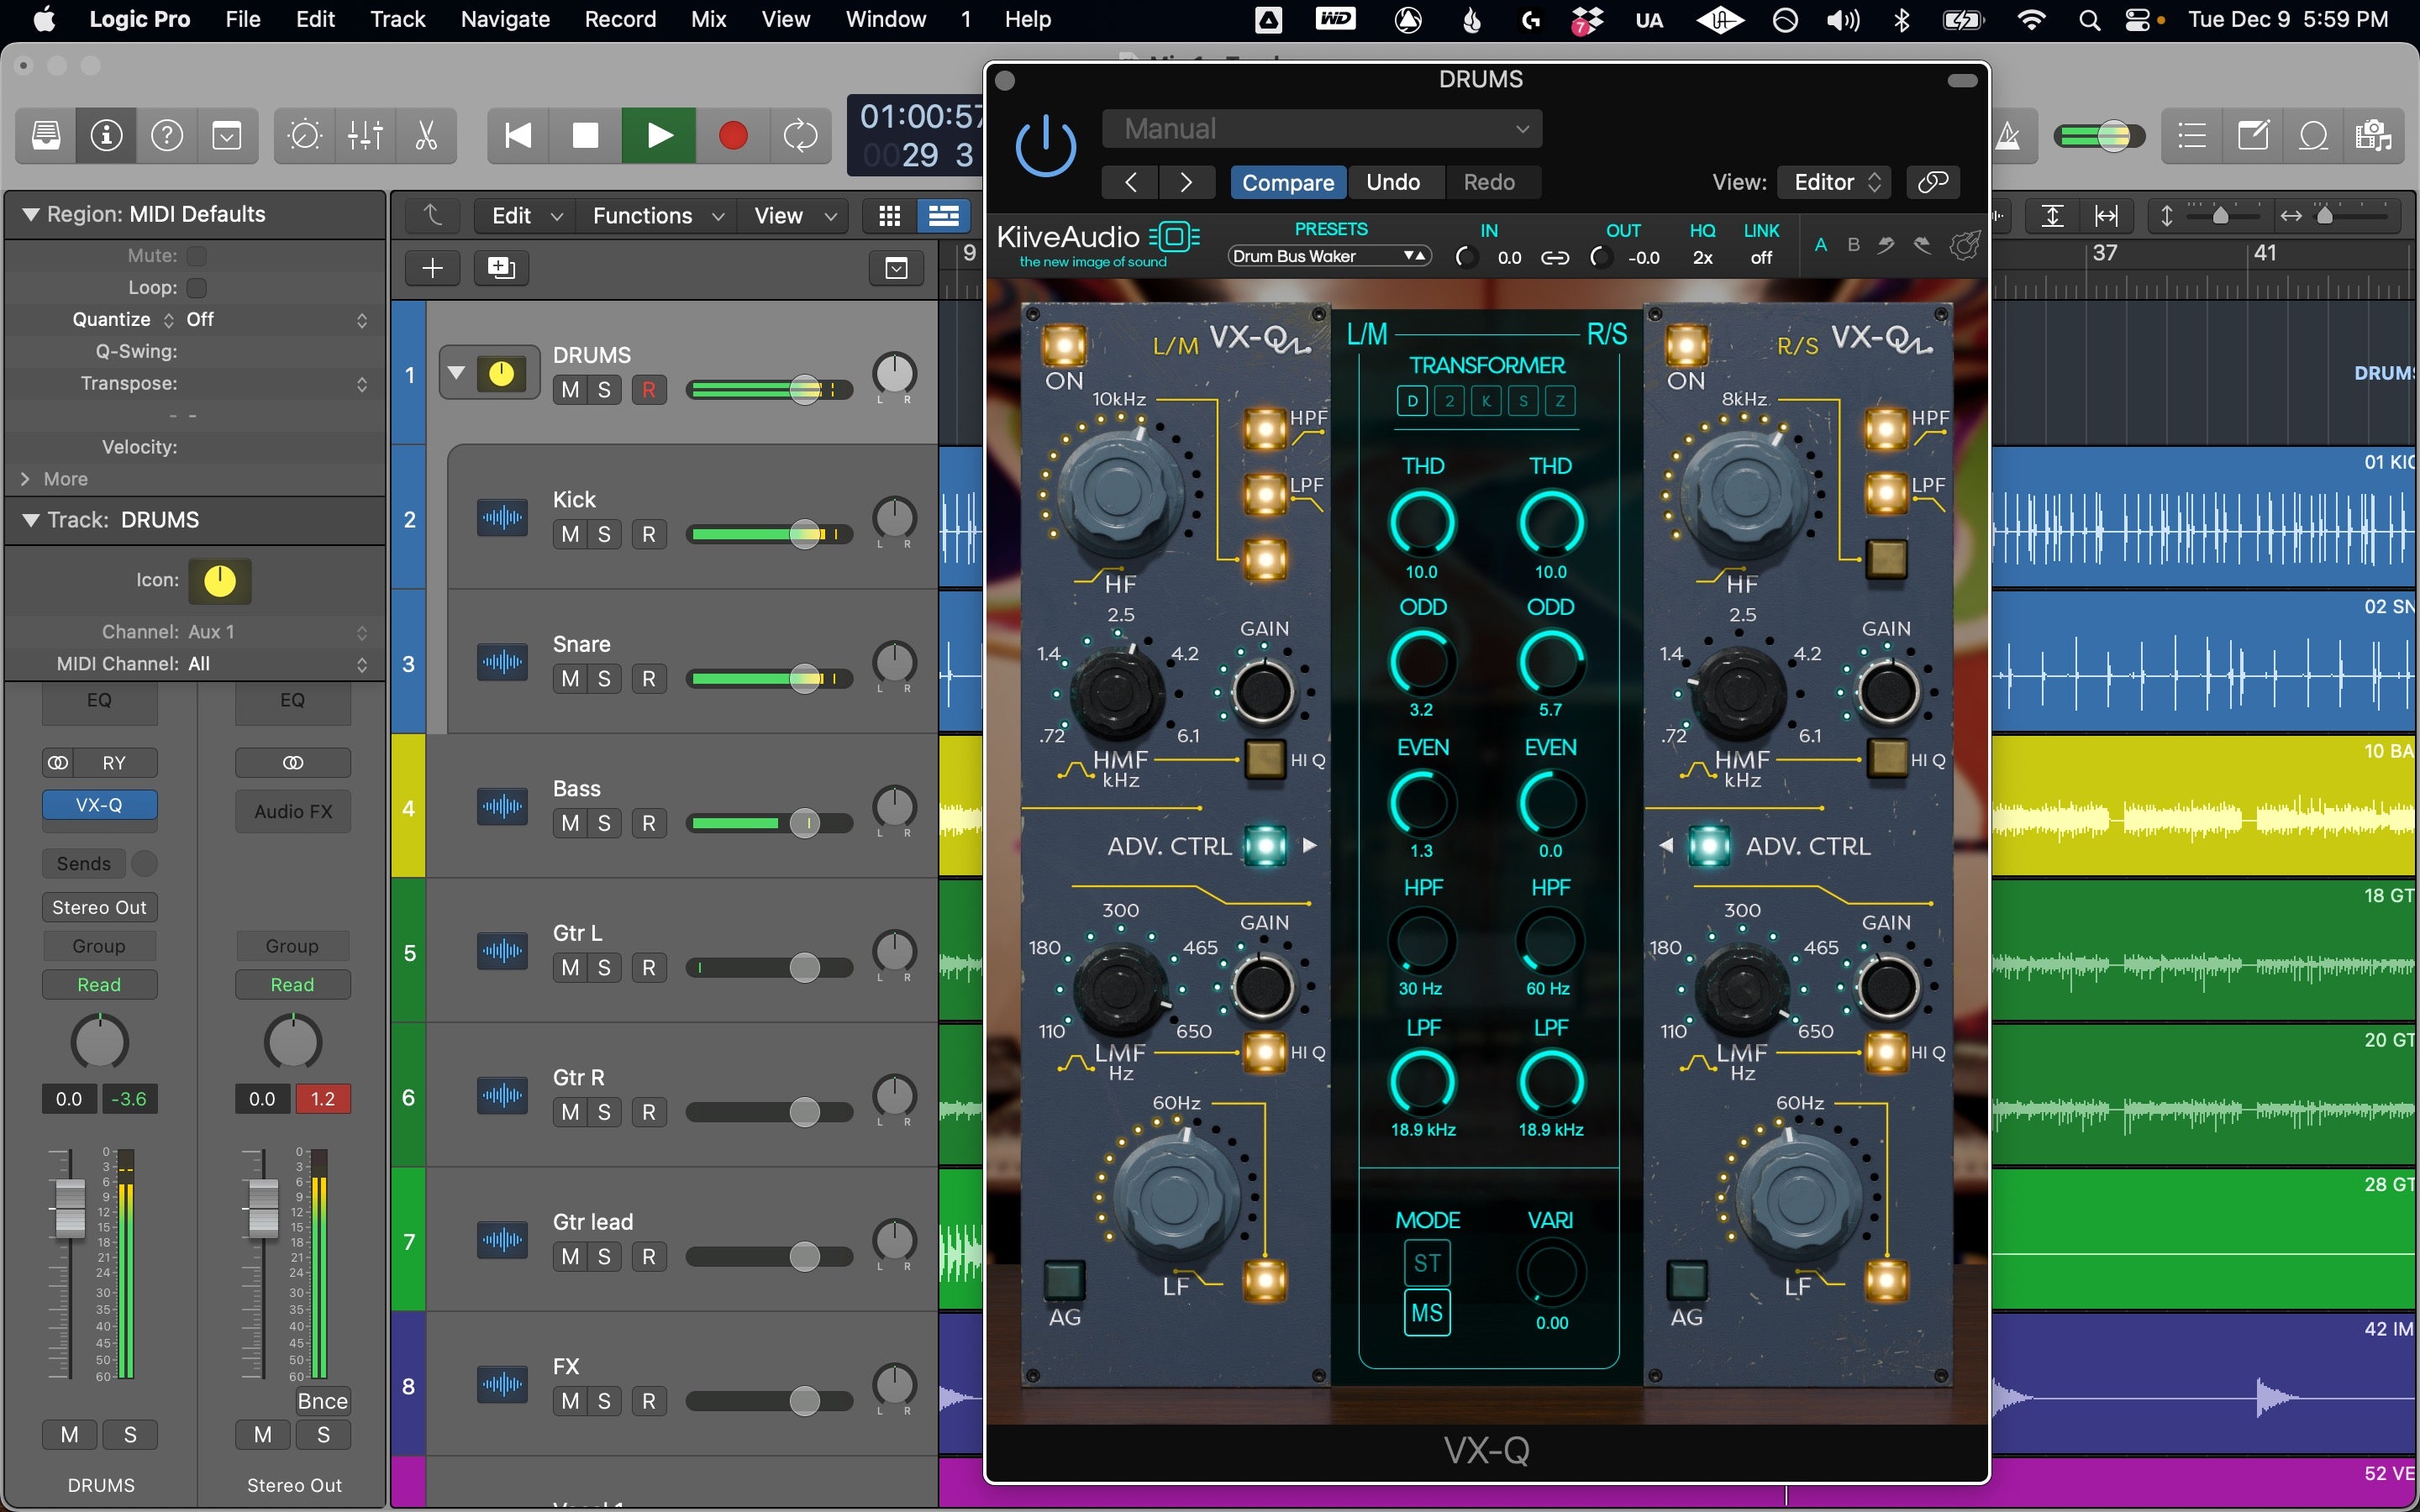
Task: Open the Manual preset dropdown in plugin header
Action: (1321, 129)
